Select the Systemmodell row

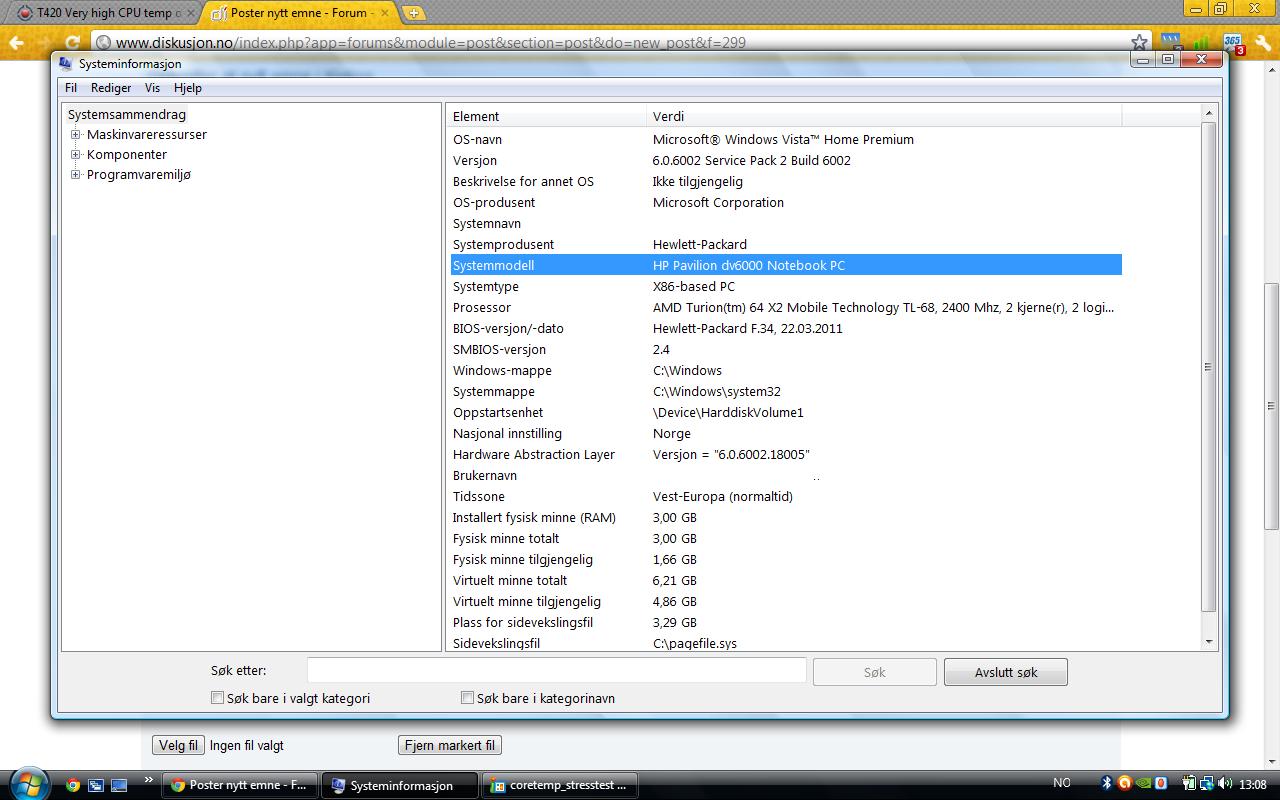(785, 265)
